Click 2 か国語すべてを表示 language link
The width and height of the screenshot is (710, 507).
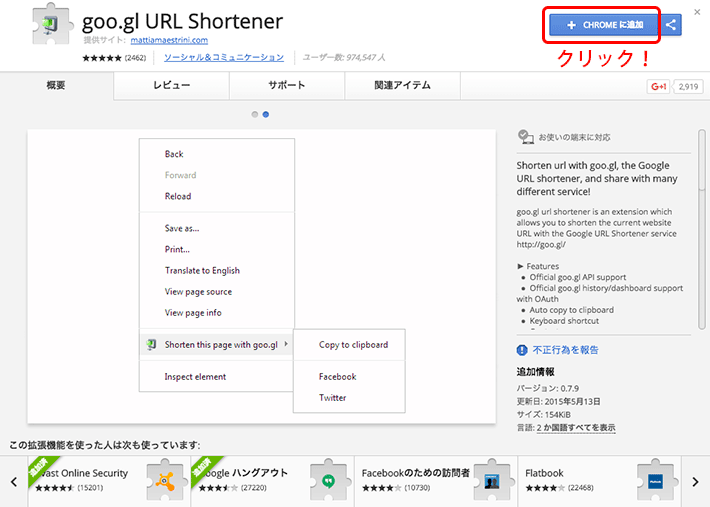click(576, 427)
